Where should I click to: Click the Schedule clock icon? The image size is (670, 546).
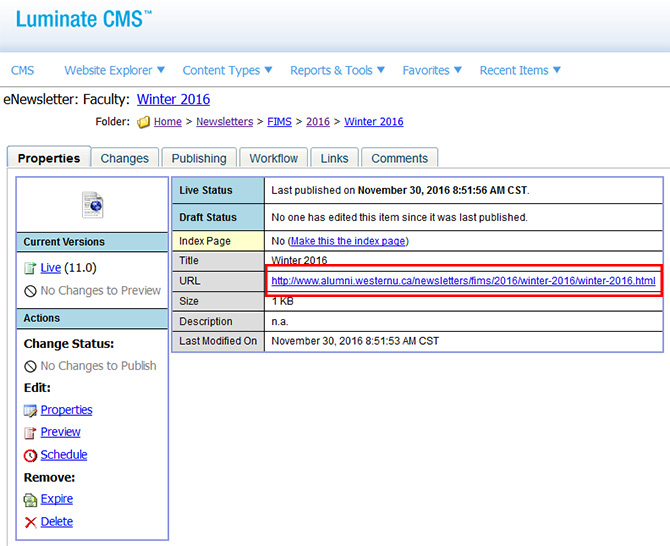pos(30,455)
